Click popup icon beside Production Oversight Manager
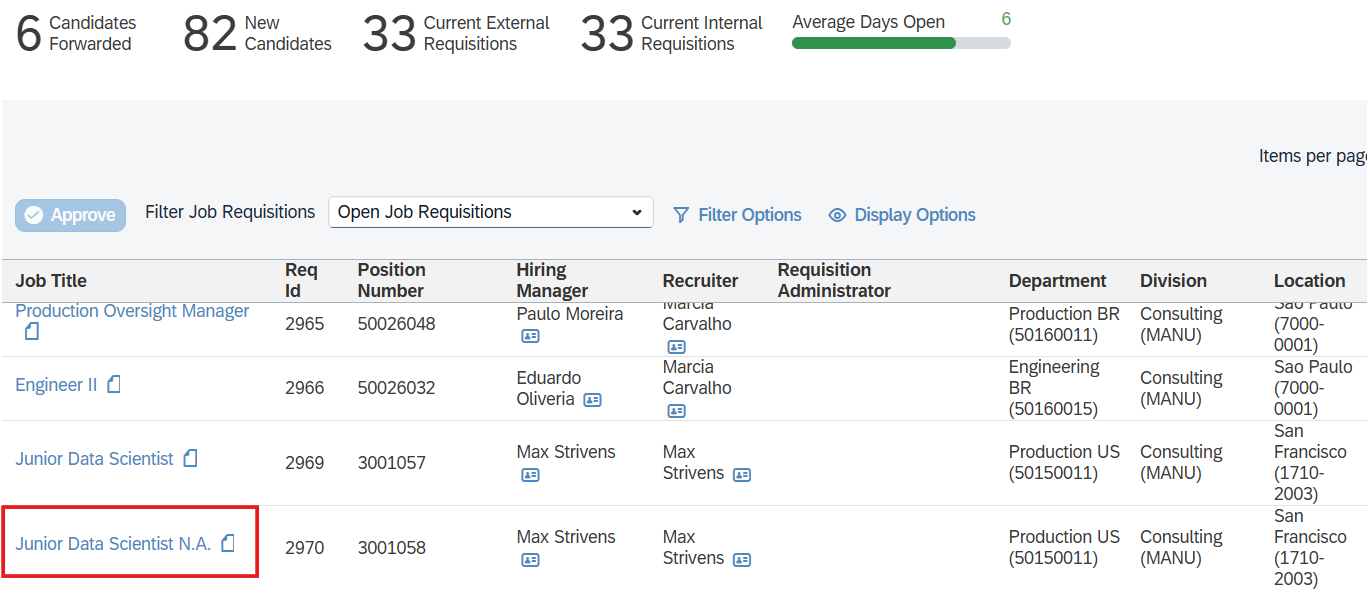This screenshot has height=592, width=1367. click(x=31, y=330)
